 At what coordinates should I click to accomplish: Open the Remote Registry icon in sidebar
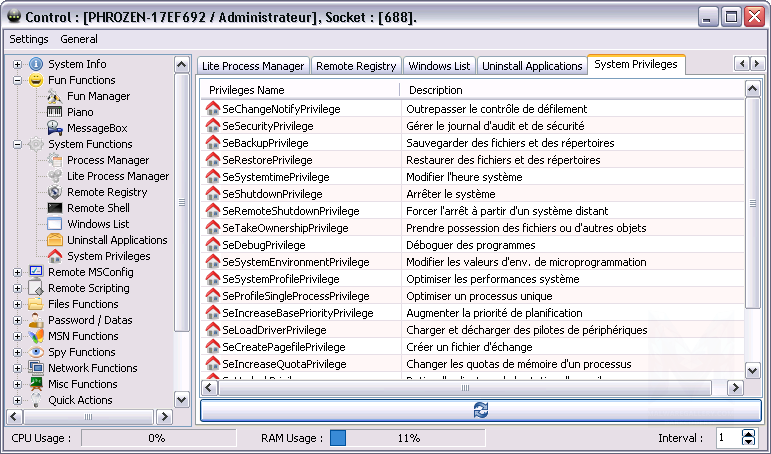tap(55, 192)
